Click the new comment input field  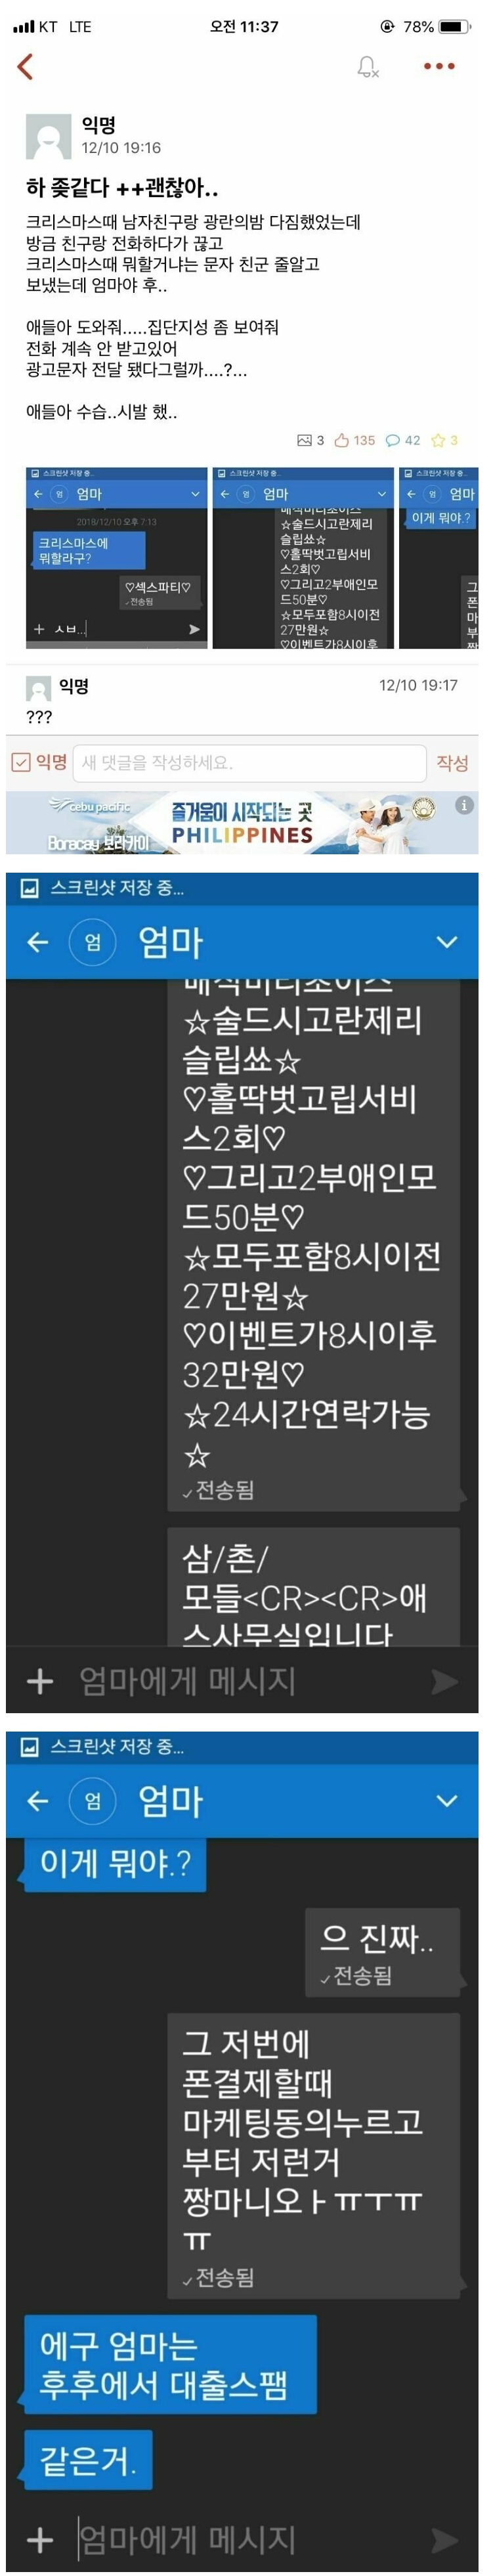coord(250,763)
